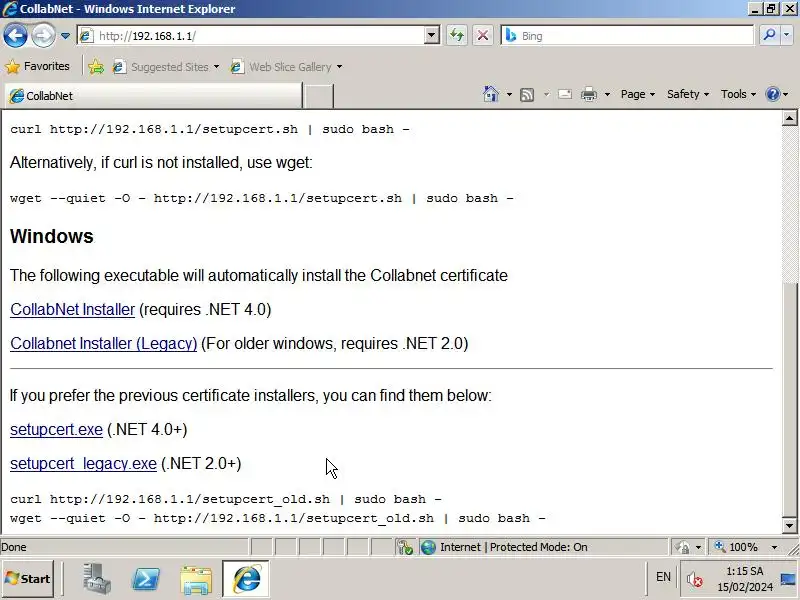Click the browser Back arrow button

tap(15, 36)
